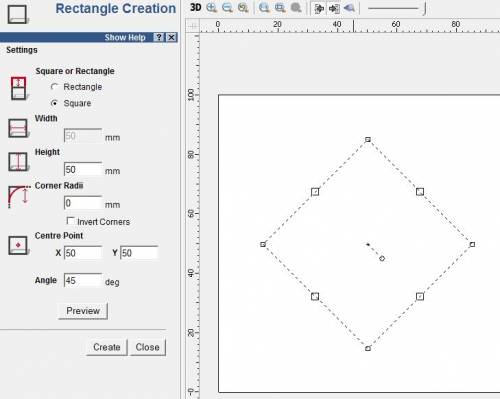The height and width of the screenshot is (399, 500).
Task: Click the Height value input field
Action: [83, 169]
